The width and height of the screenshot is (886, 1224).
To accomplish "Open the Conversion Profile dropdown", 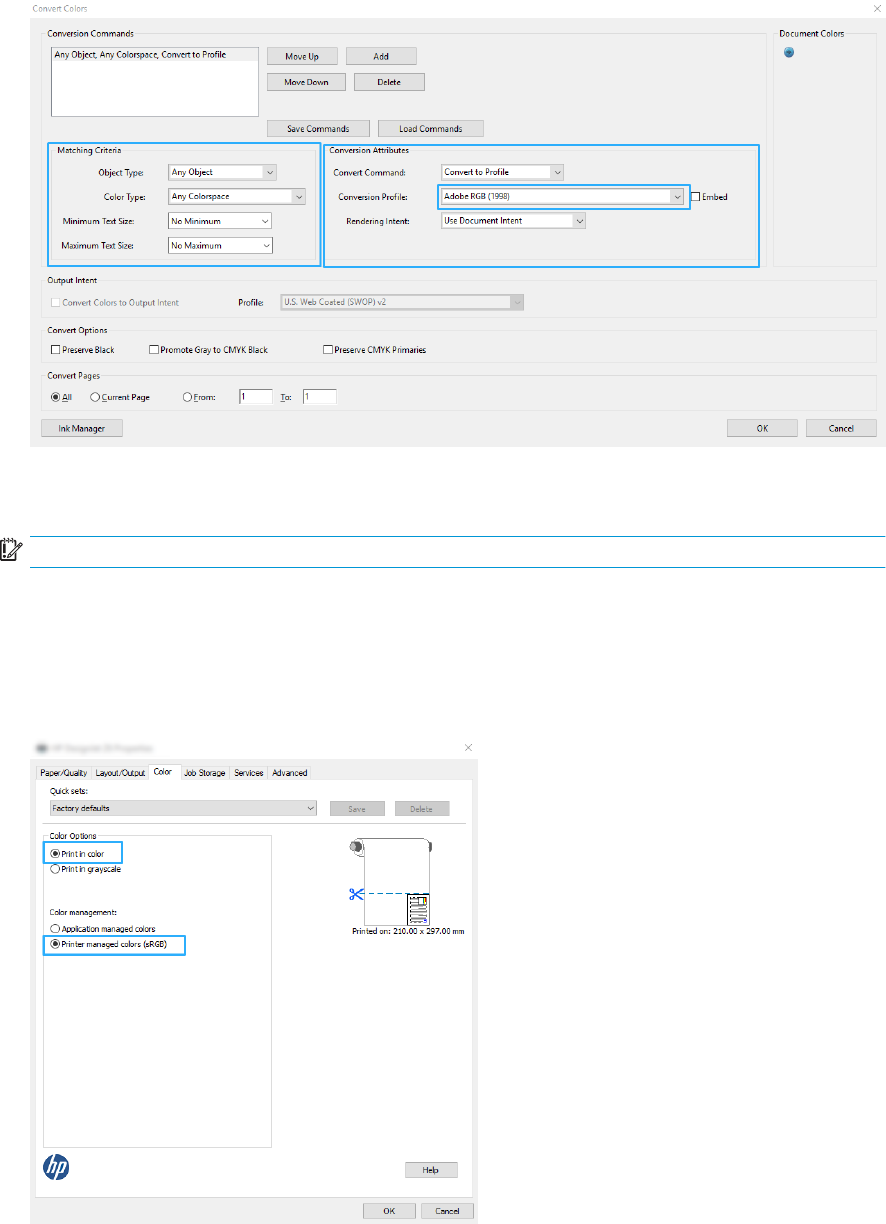I will (676, 196).
